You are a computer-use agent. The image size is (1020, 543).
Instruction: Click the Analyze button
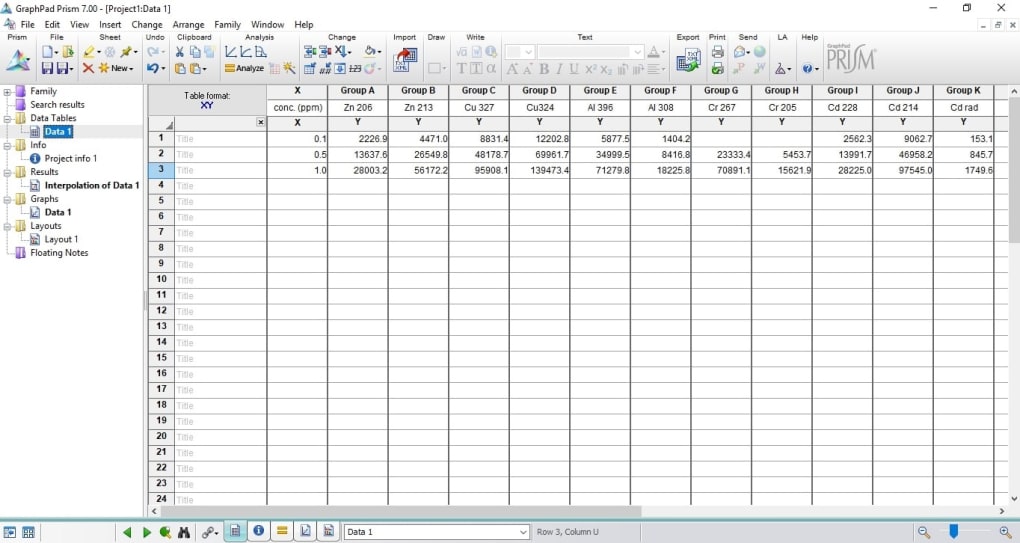244,68
